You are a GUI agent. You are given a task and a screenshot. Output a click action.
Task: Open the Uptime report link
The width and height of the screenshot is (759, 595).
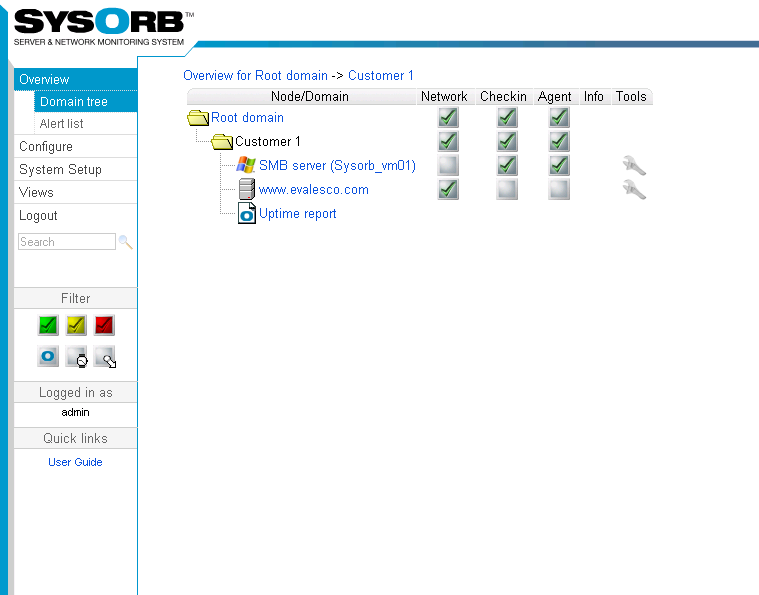[x=298, y=214]
